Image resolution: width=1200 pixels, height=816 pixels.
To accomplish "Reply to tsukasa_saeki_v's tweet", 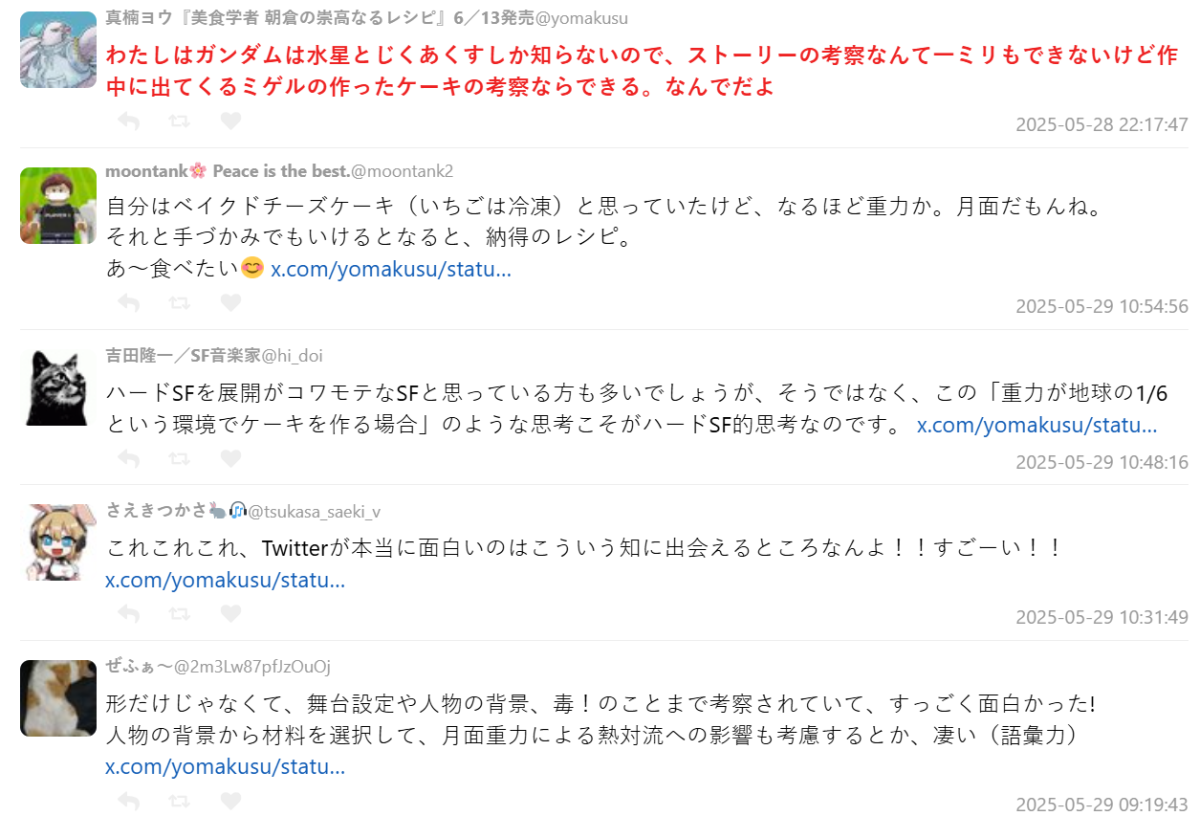I will tap(128, 613).
